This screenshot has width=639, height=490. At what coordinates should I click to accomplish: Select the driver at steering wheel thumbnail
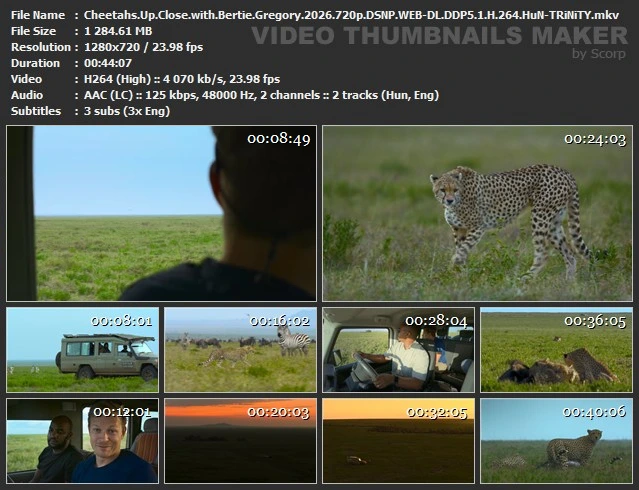398,350
